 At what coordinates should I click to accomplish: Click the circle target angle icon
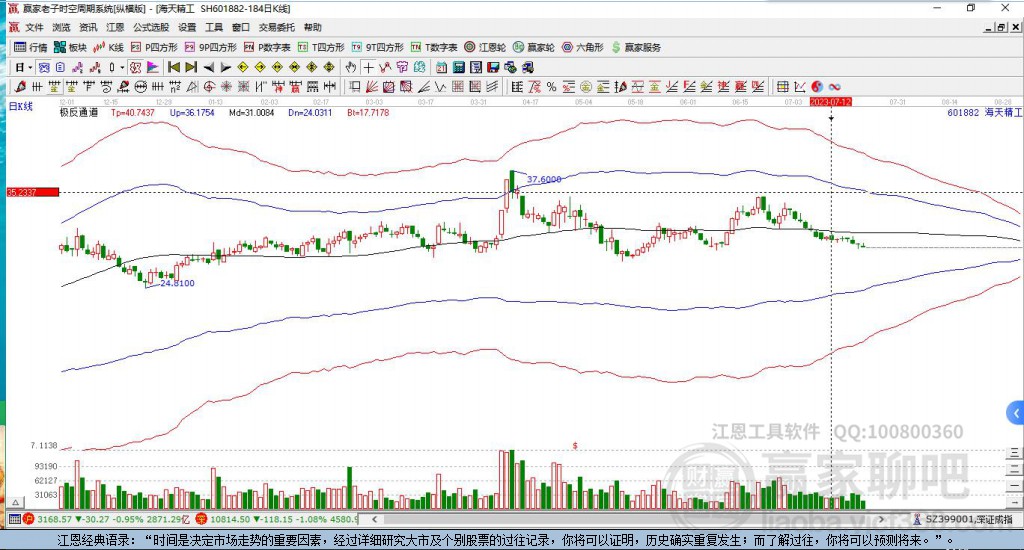point(209,87)
